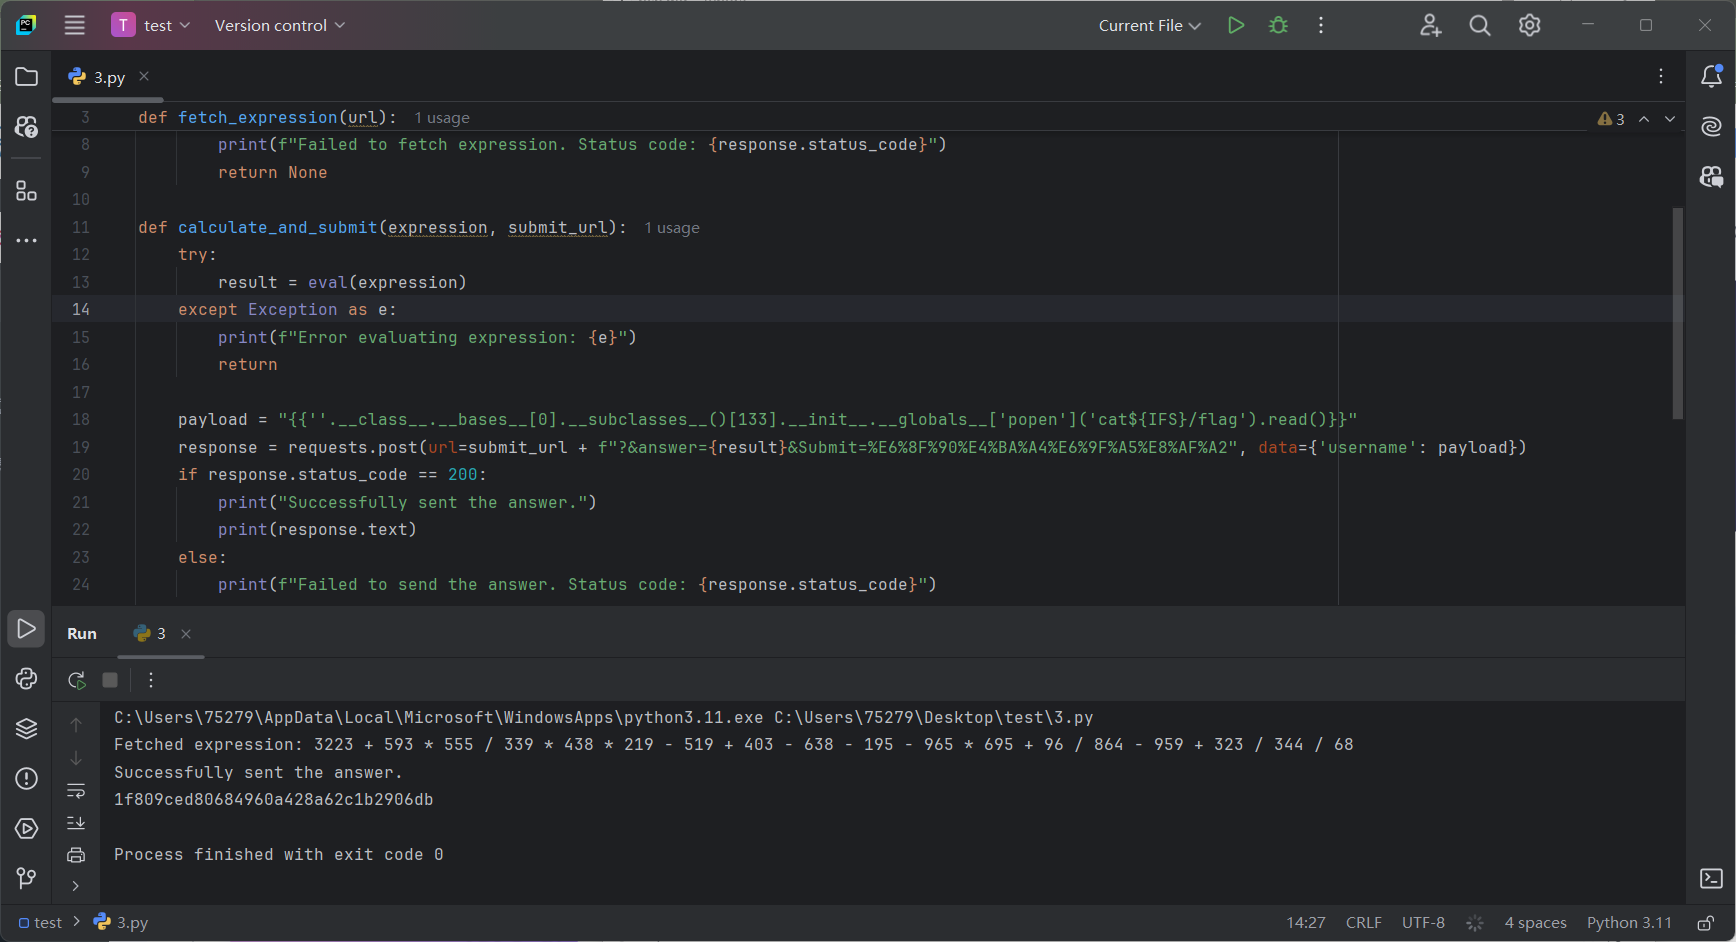
Task: Show usages of calculate_and_submit '1 usage' hint
Action: pos(672,228)
